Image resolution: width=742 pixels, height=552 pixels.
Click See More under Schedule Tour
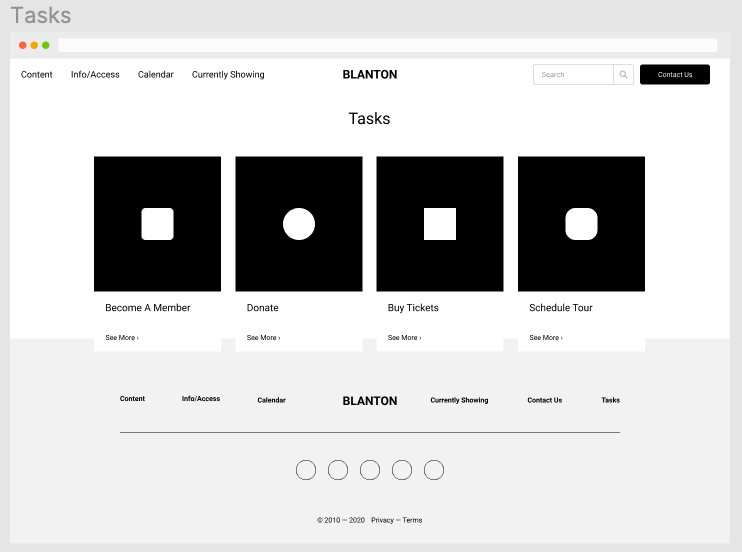pyautogui.click(x=546, y=338)
